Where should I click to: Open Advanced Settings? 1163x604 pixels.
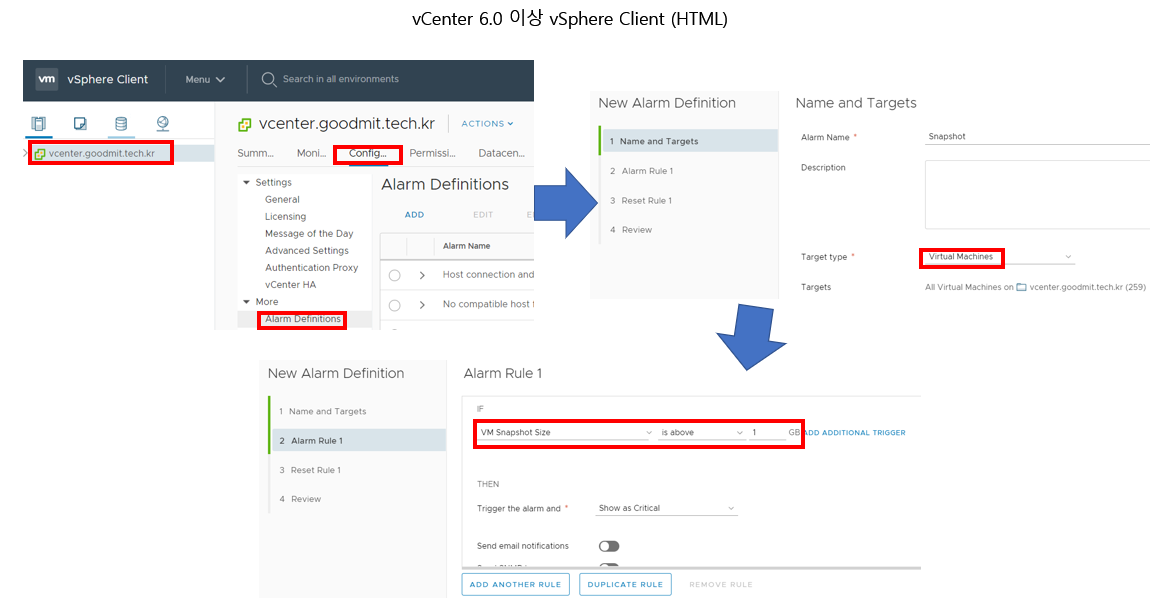coord(307,251)
